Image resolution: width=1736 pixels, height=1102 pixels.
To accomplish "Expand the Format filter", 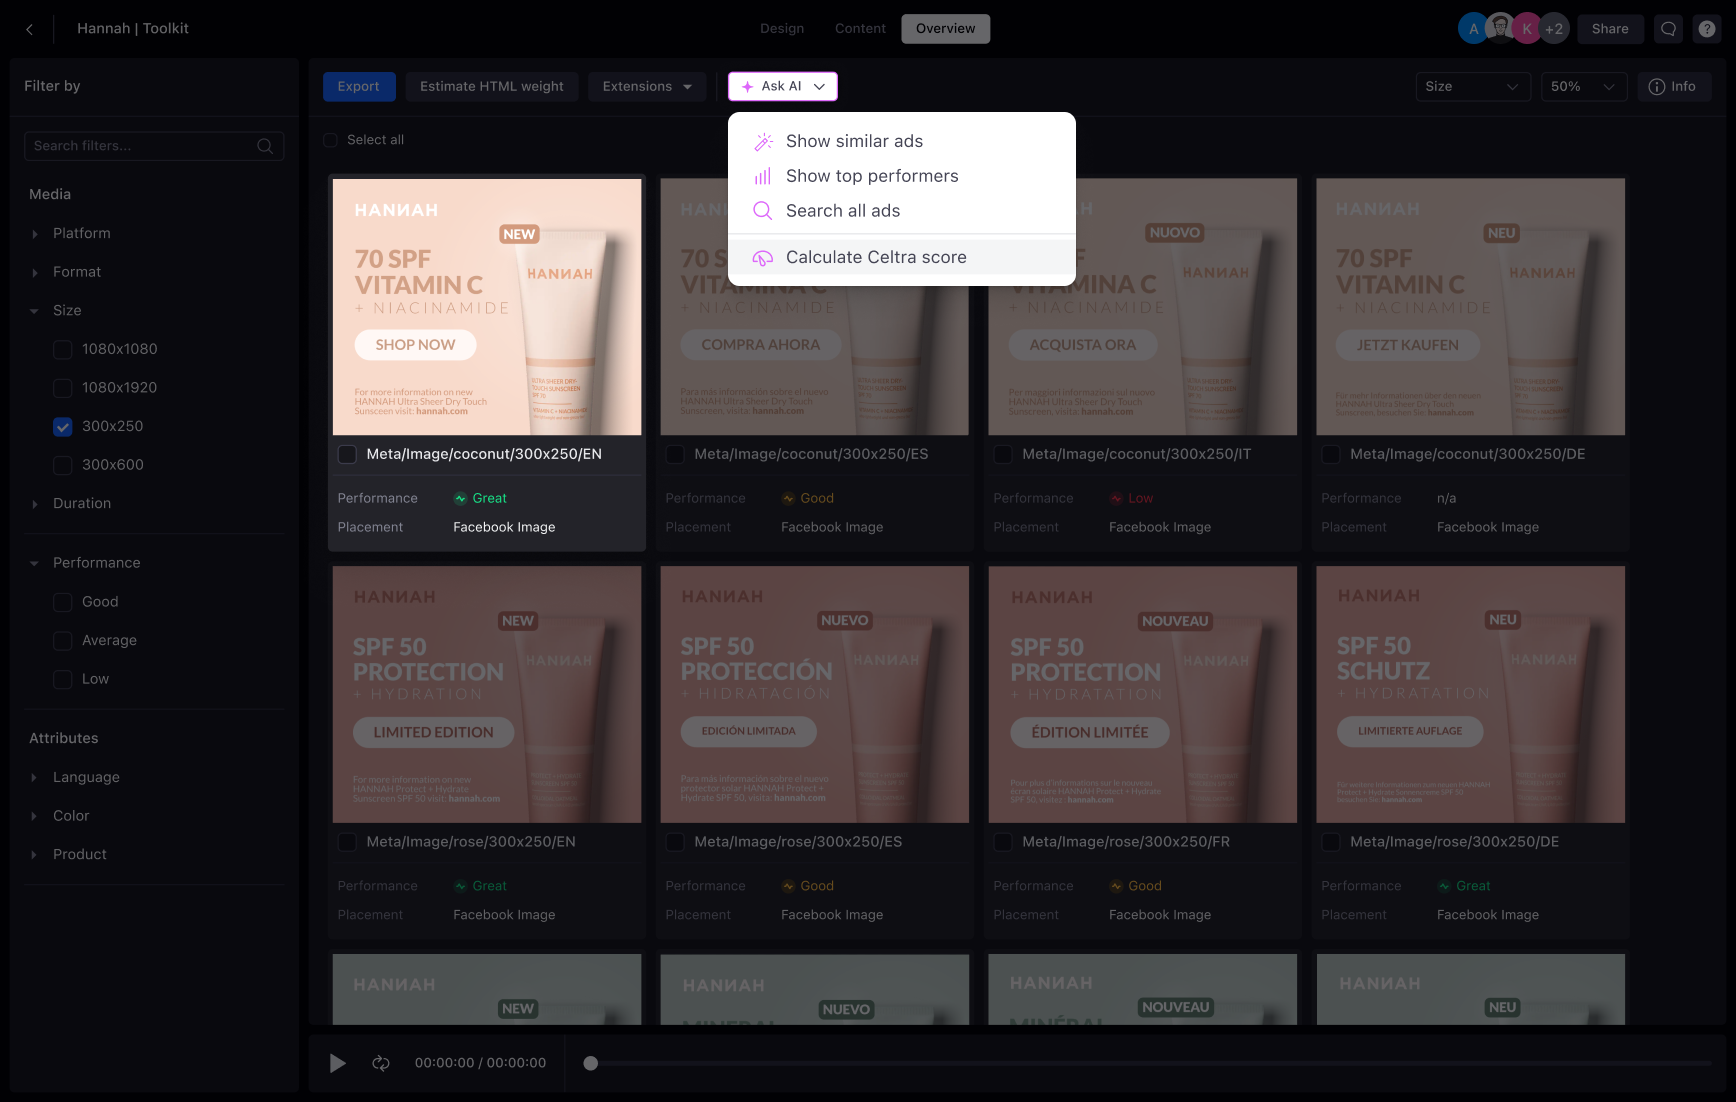I will point(34,272).
